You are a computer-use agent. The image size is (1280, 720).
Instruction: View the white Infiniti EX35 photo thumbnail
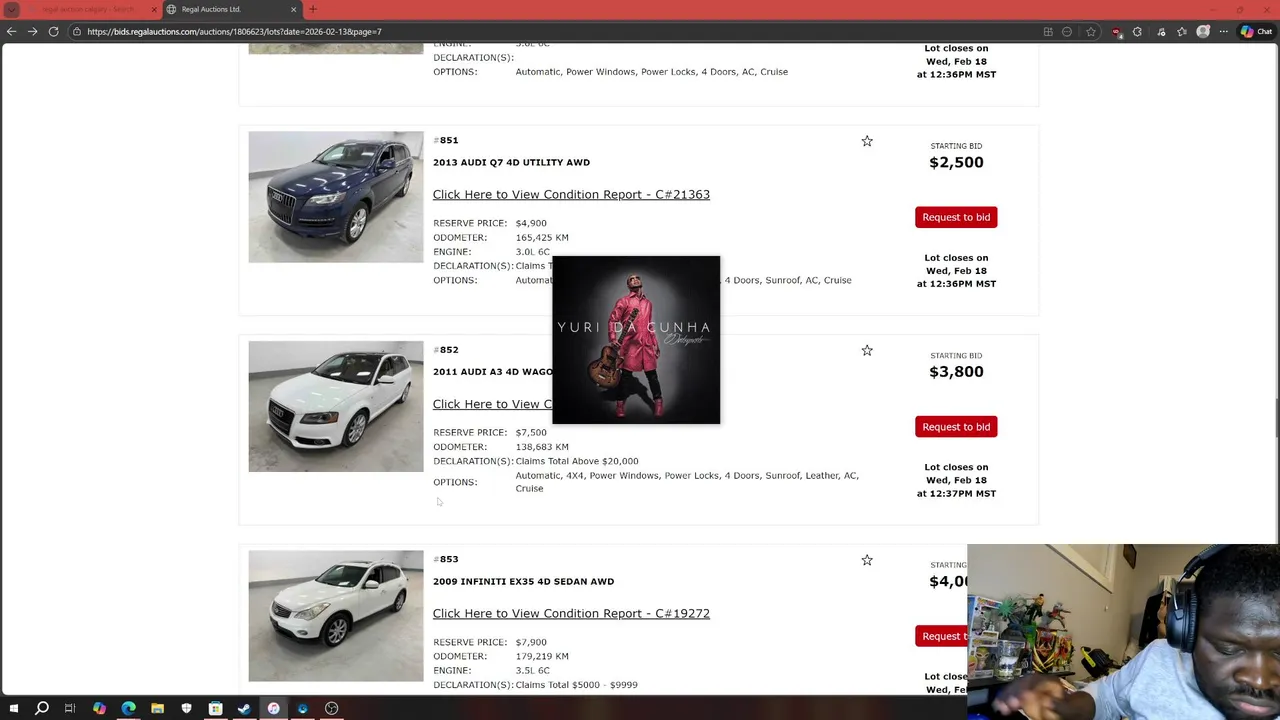[336, 616]
